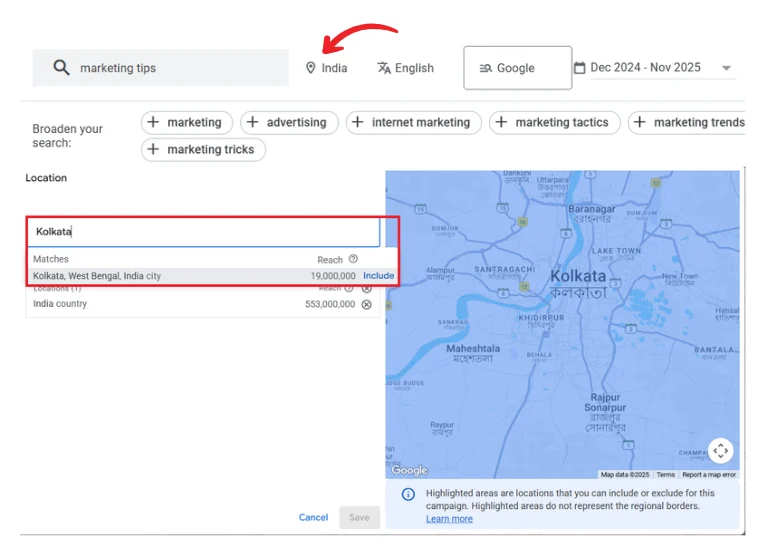Click the Reach help question mark icon
This screenshot has height=559, width=770.
[353, 259]
